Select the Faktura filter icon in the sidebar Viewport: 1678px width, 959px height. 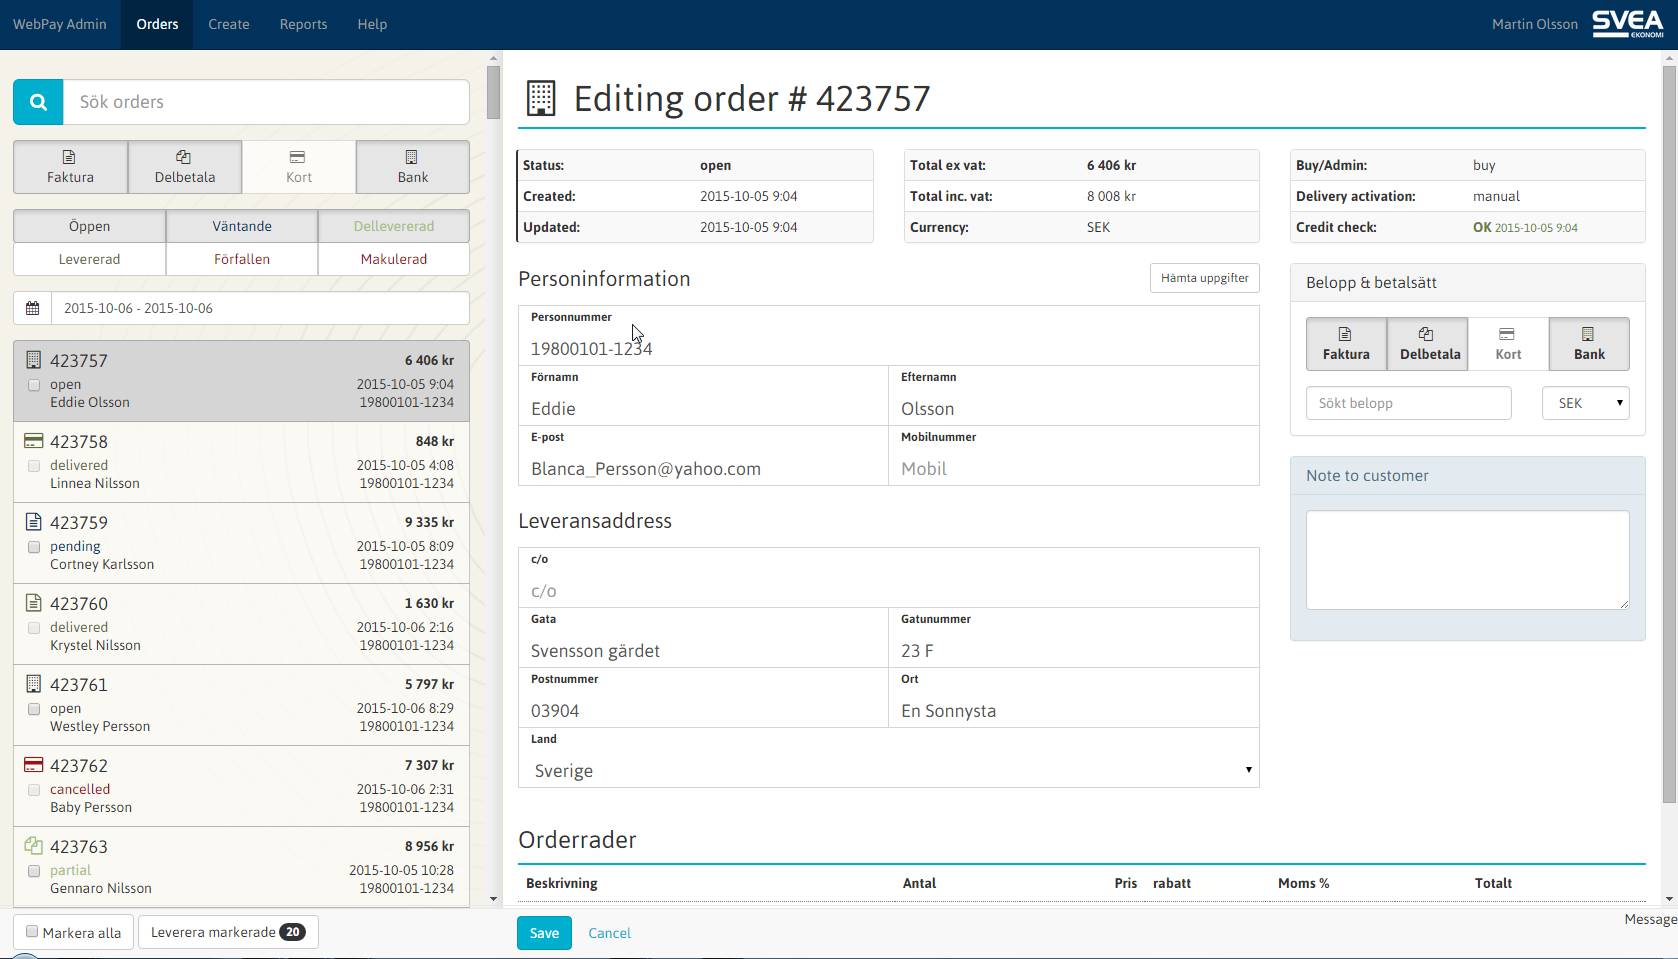pyautogui.click(x=68, y=157)
